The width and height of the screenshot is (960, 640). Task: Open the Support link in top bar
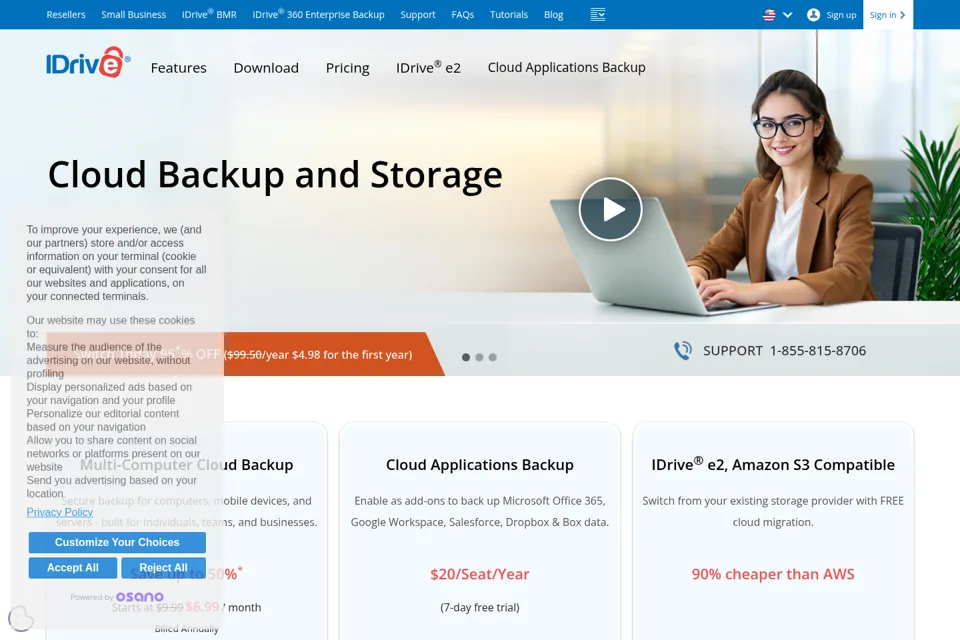(x=418, y=15)
